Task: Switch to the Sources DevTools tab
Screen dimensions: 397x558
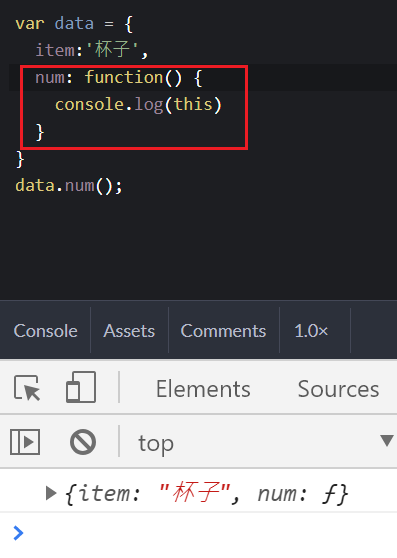Action: coord(338,389)
